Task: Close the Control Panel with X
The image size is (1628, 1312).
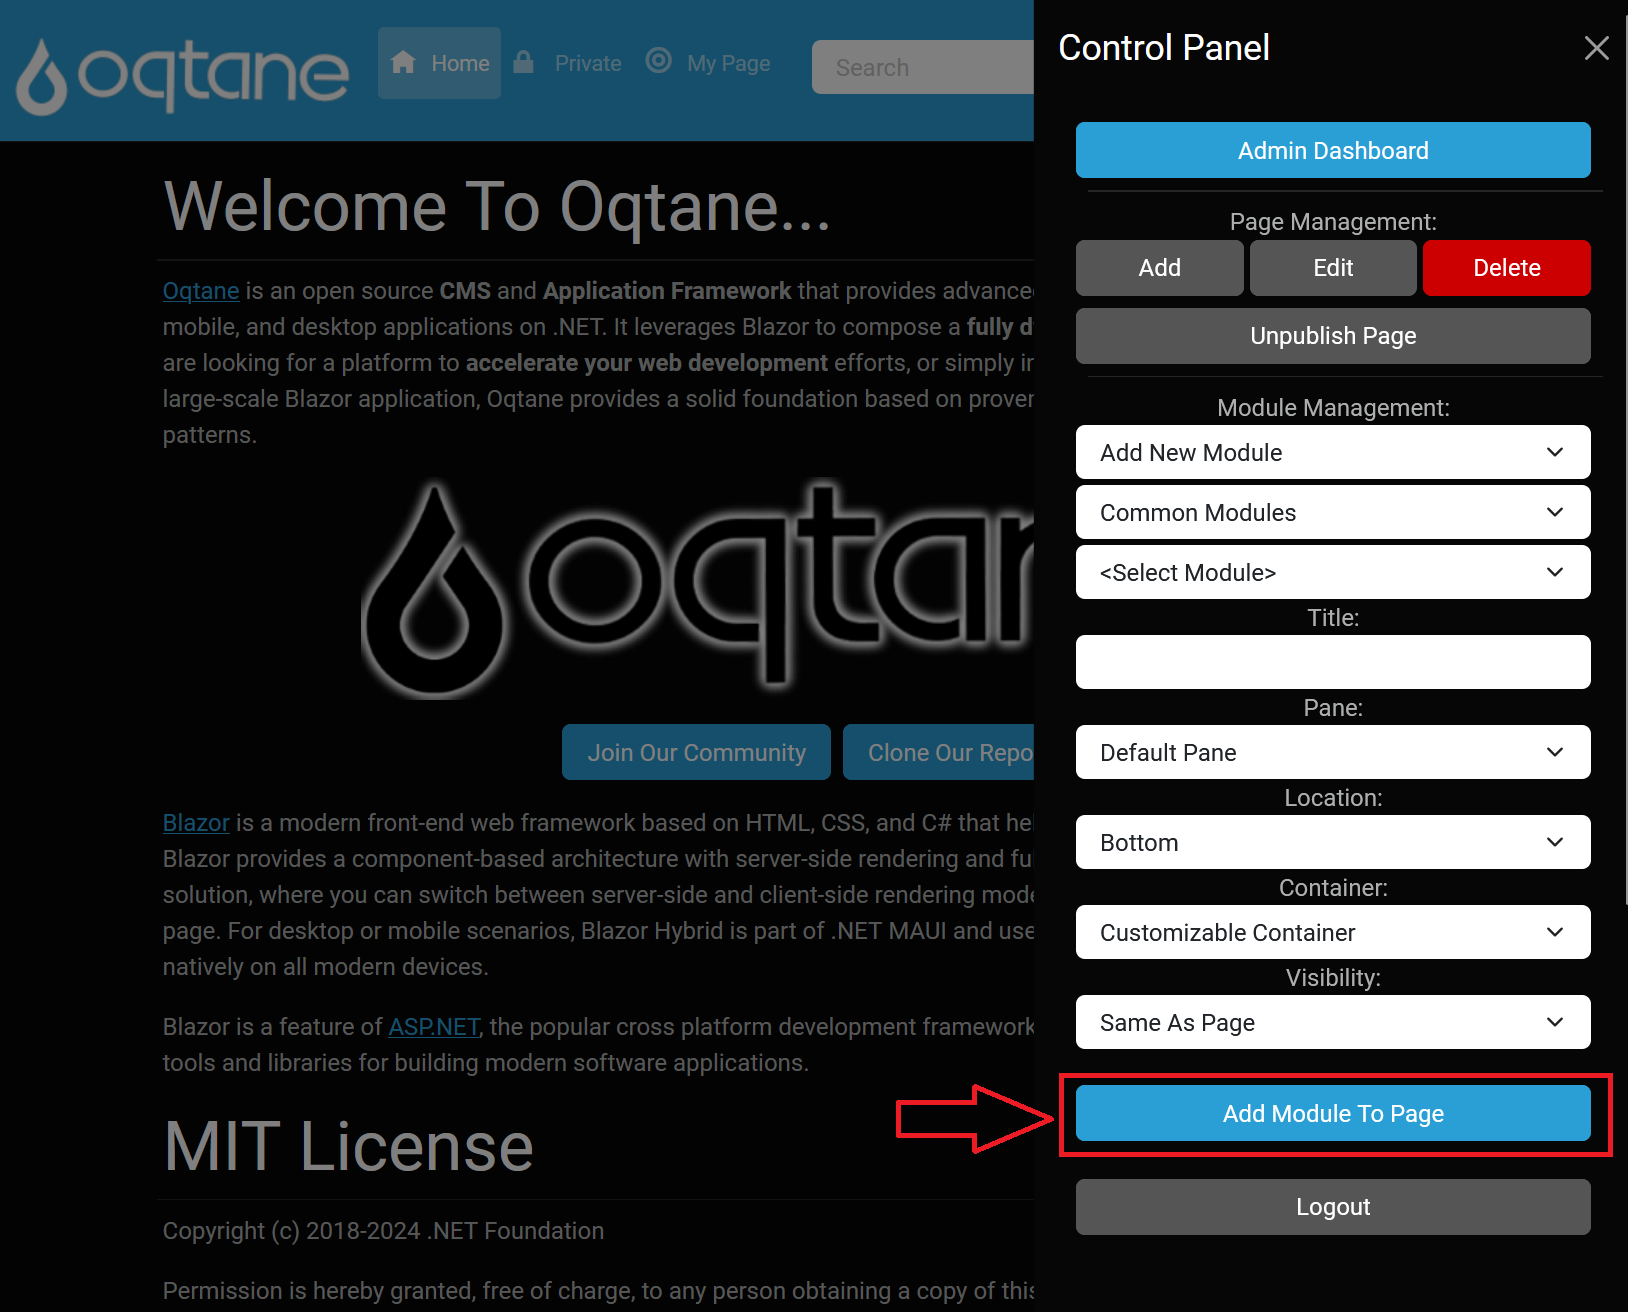Action: [1597, 48]
